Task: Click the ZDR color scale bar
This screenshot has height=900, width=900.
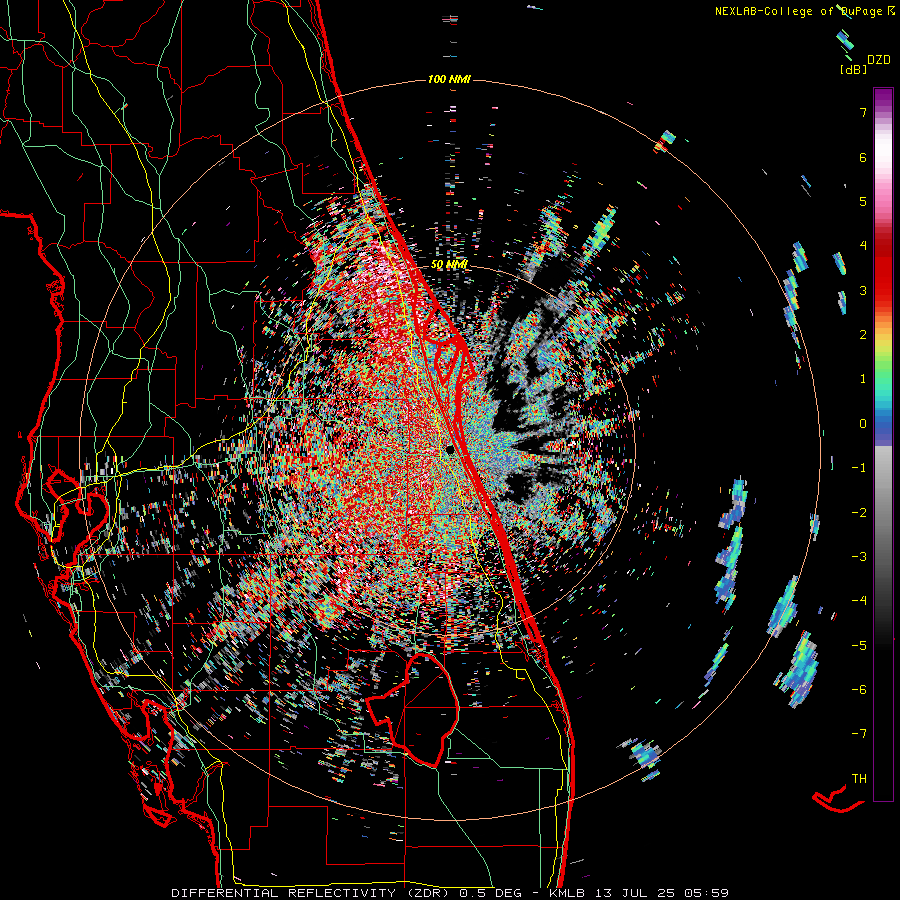Action: pyautogui.click(x=883, y=444)
